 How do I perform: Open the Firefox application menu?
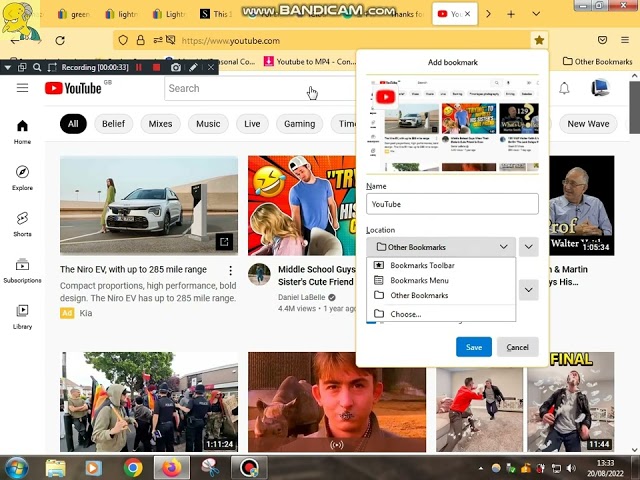(625, 40)
